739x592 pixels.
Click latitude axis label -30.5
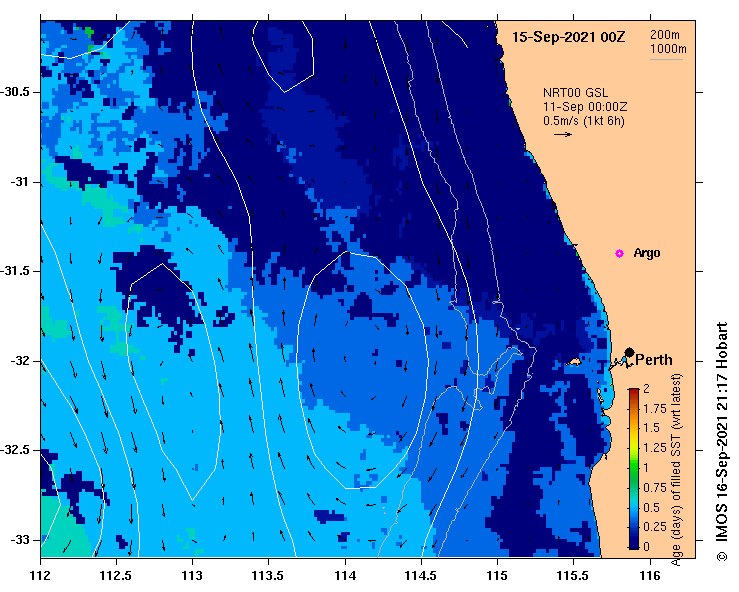click(x=15, y=92)
